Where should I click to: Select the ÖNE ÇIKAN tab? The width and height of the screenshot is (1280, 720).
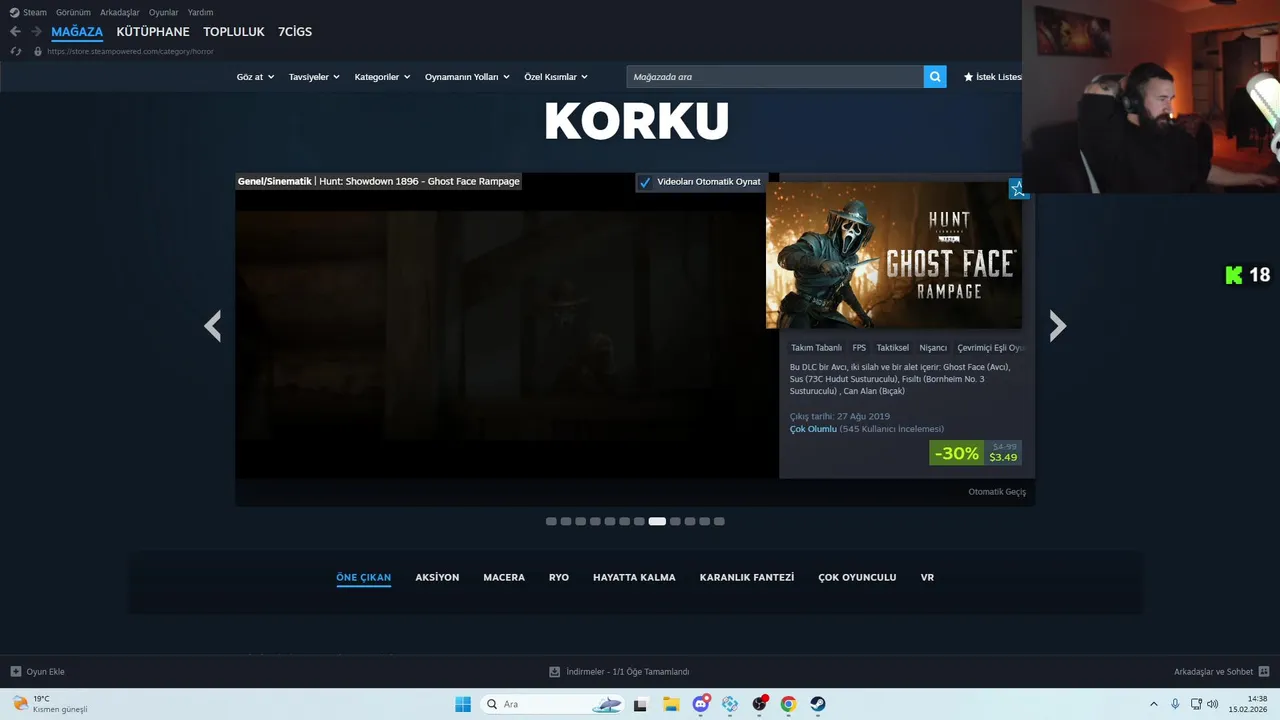coord(363,577)
